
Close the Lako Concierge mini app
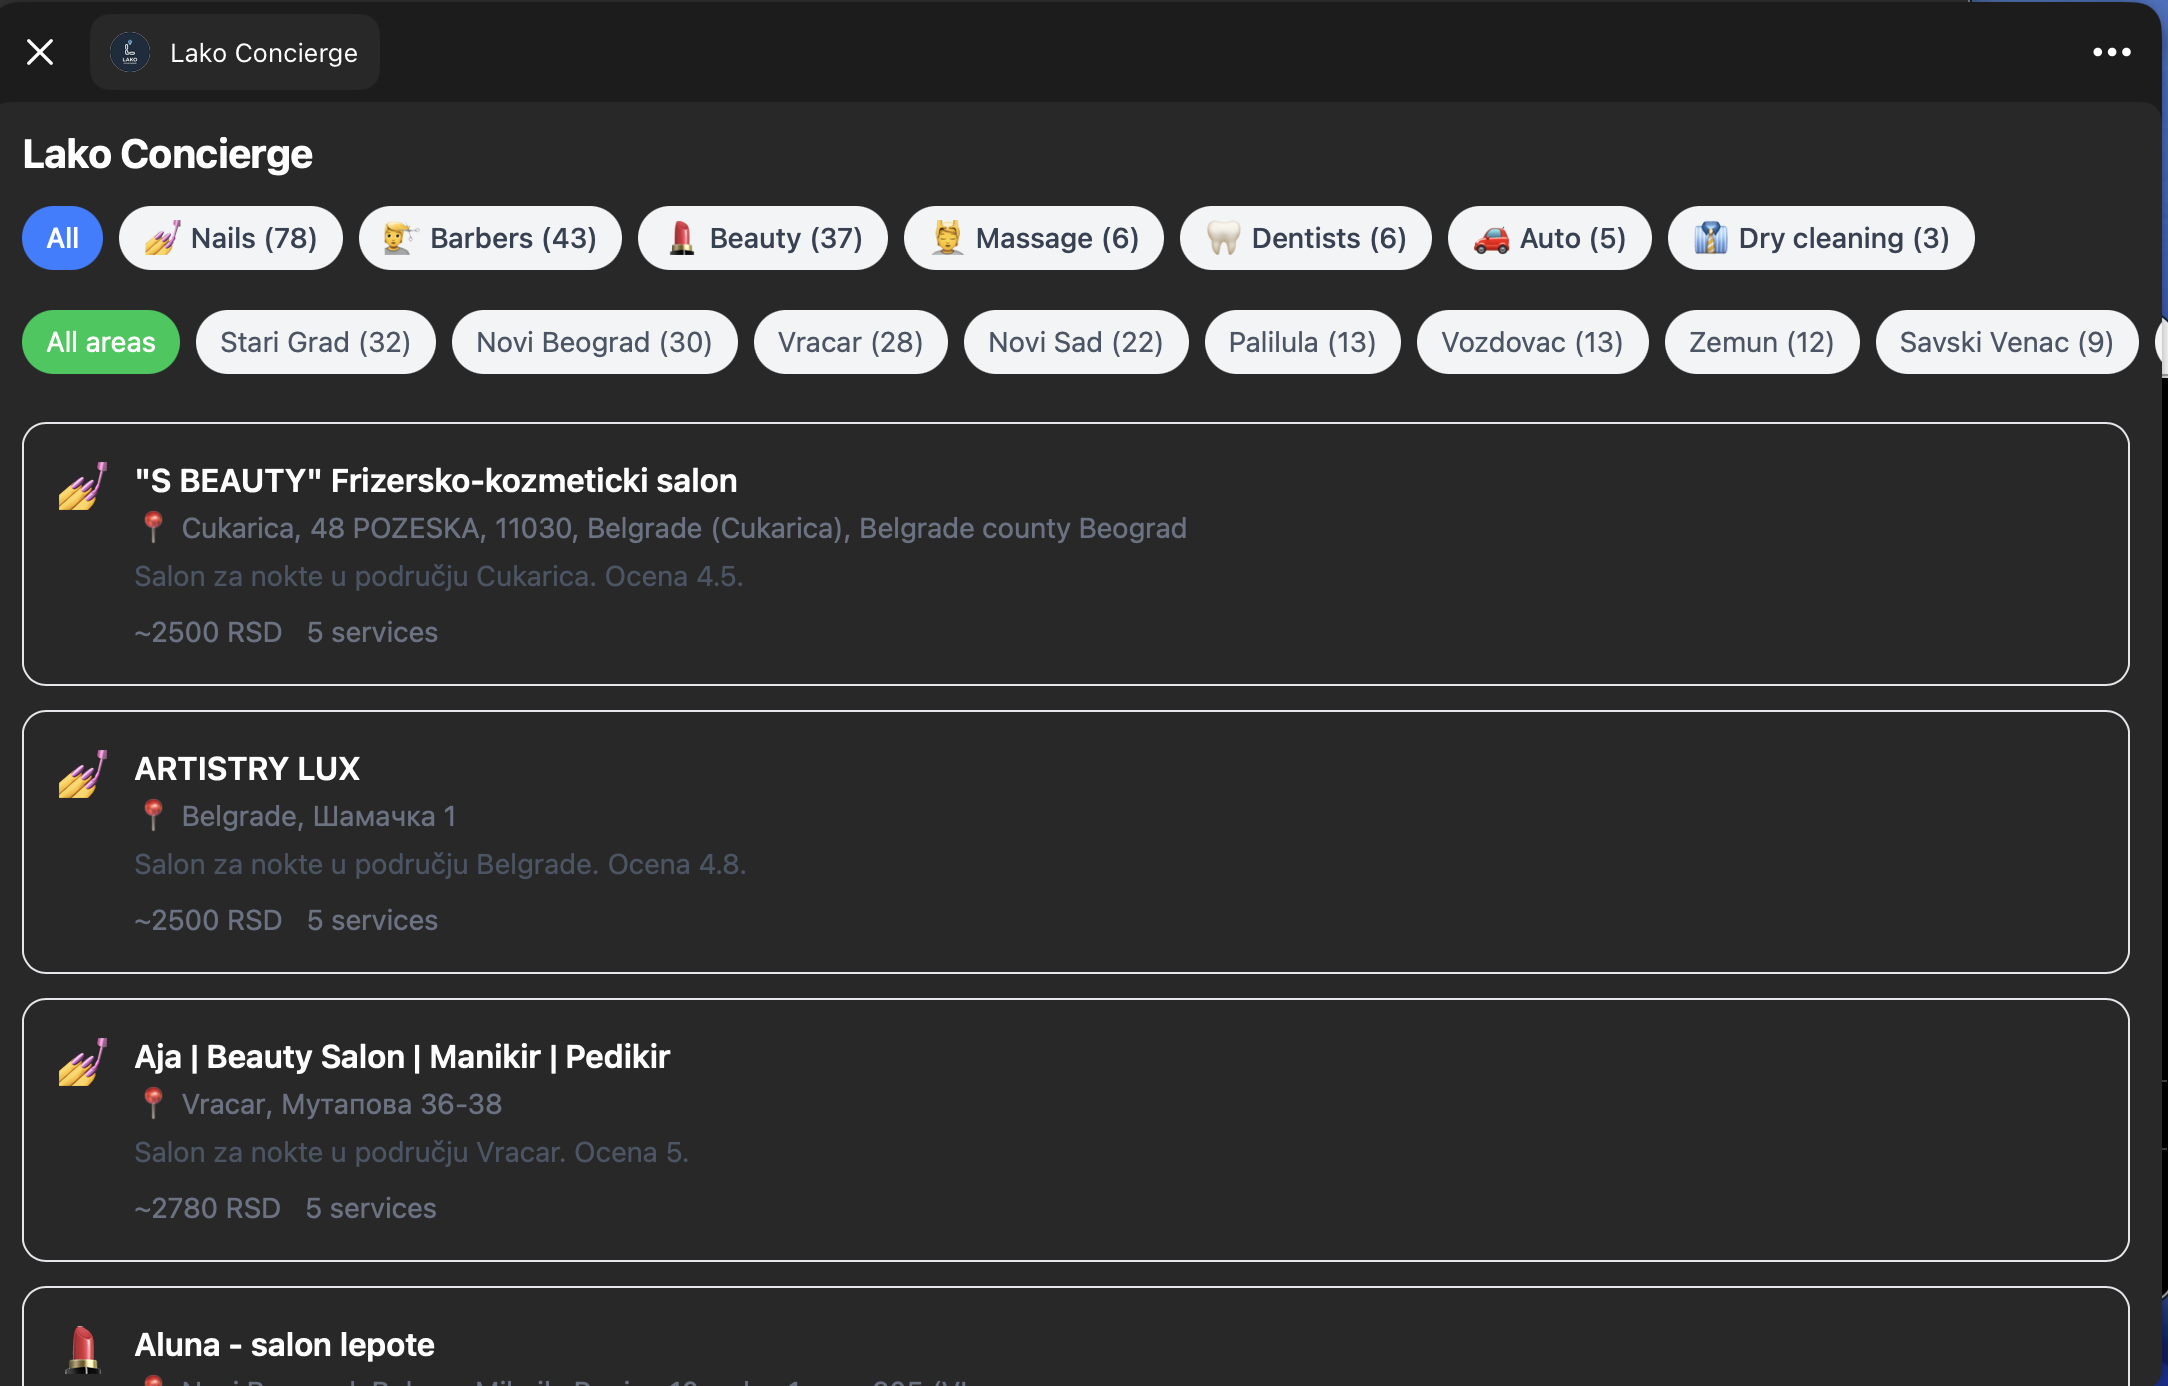click(x=40, y=52)
